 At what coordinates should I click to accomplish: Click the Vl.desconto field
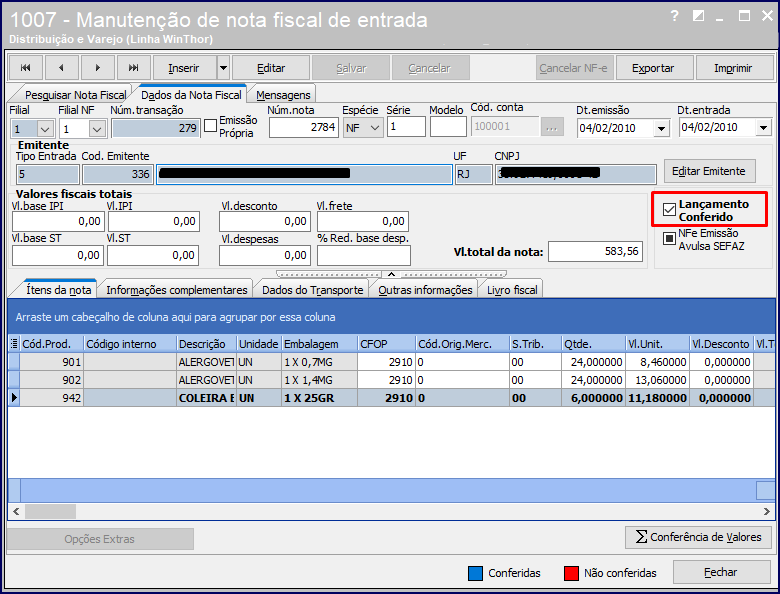[265, 221]
